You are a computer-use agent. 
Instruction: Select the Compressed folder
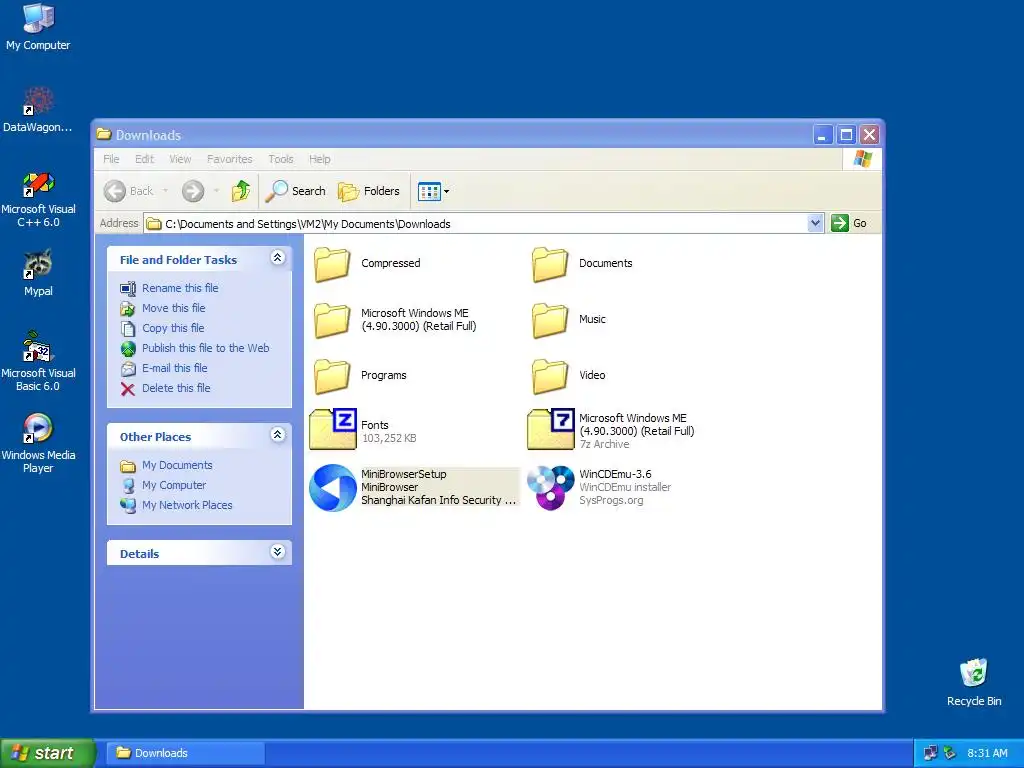coord(367,264)
